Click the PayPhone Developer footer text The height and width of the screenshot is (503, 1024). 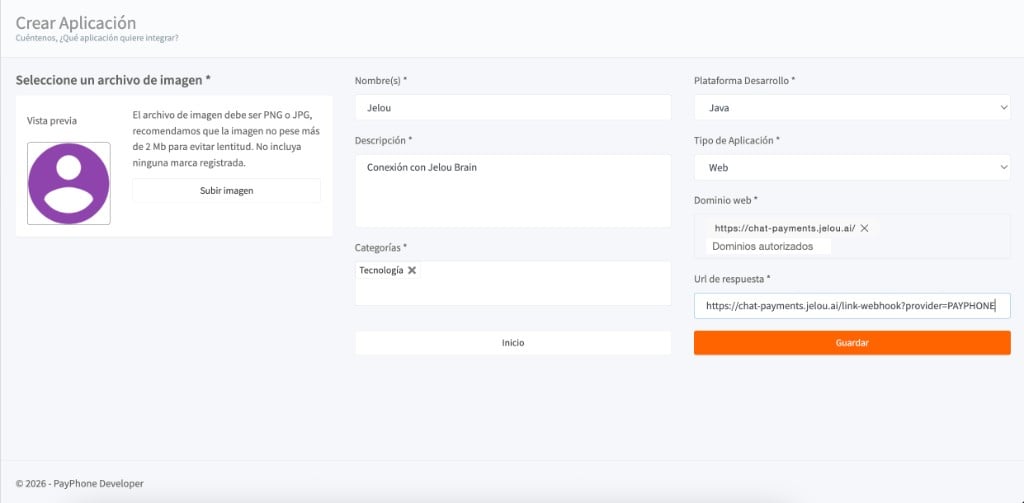point(80,483)
